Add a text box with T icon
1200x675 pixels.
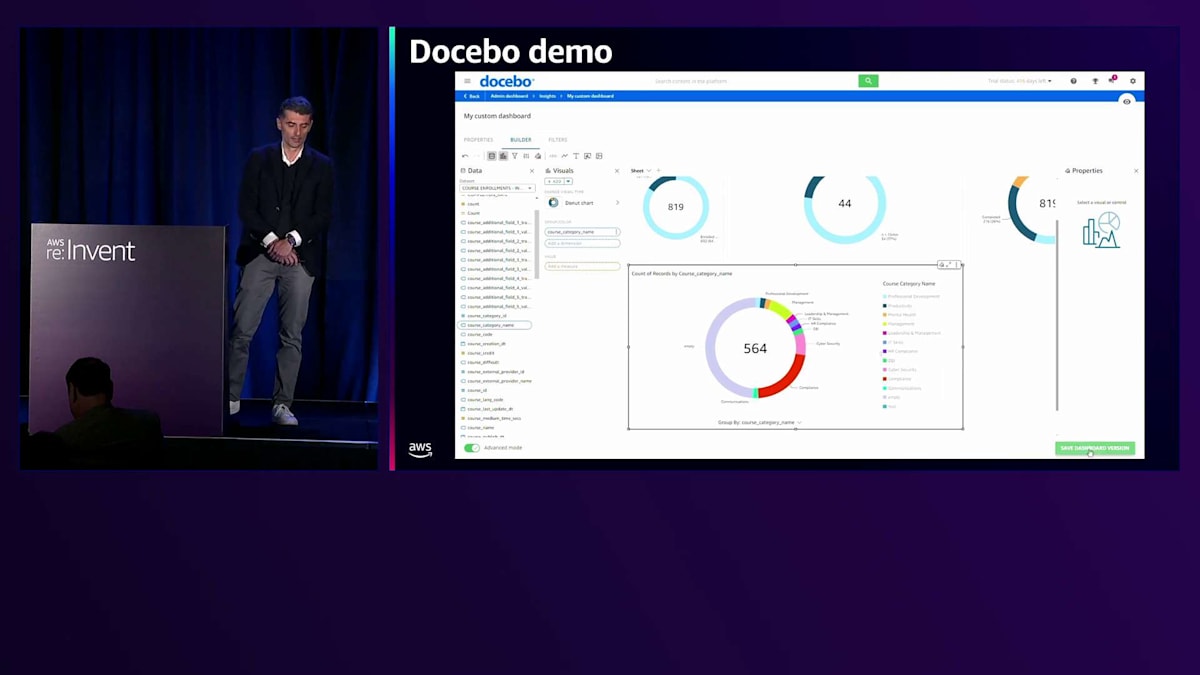[576, 156]
